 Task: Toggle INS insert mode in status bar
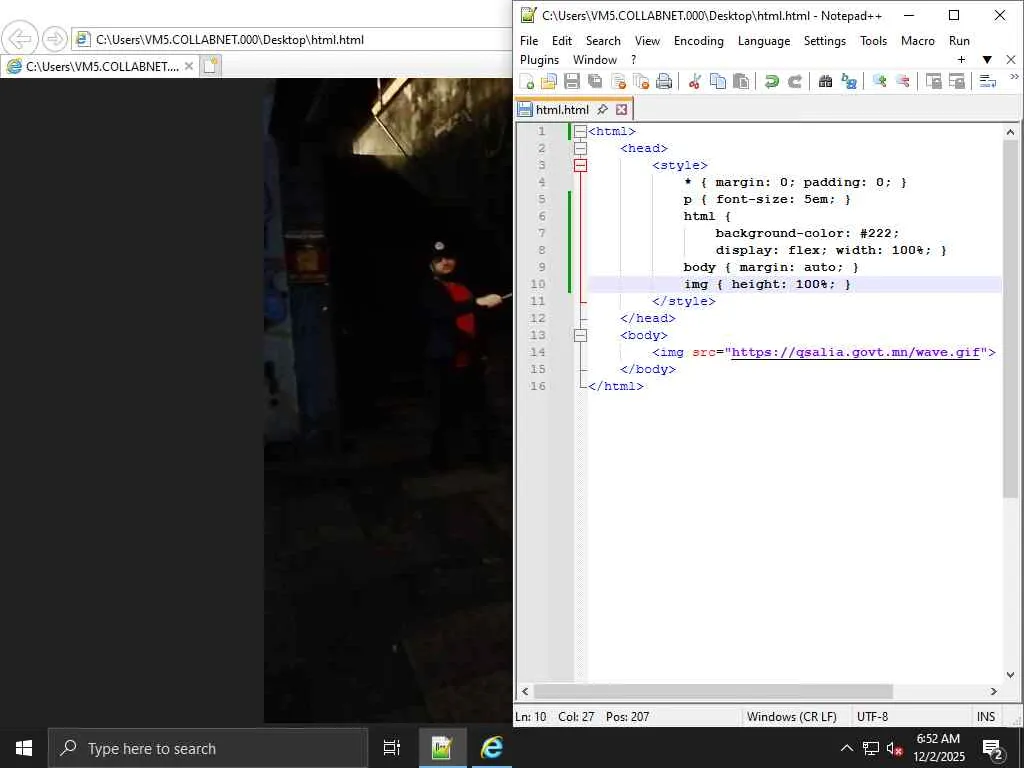coord(985,717)
